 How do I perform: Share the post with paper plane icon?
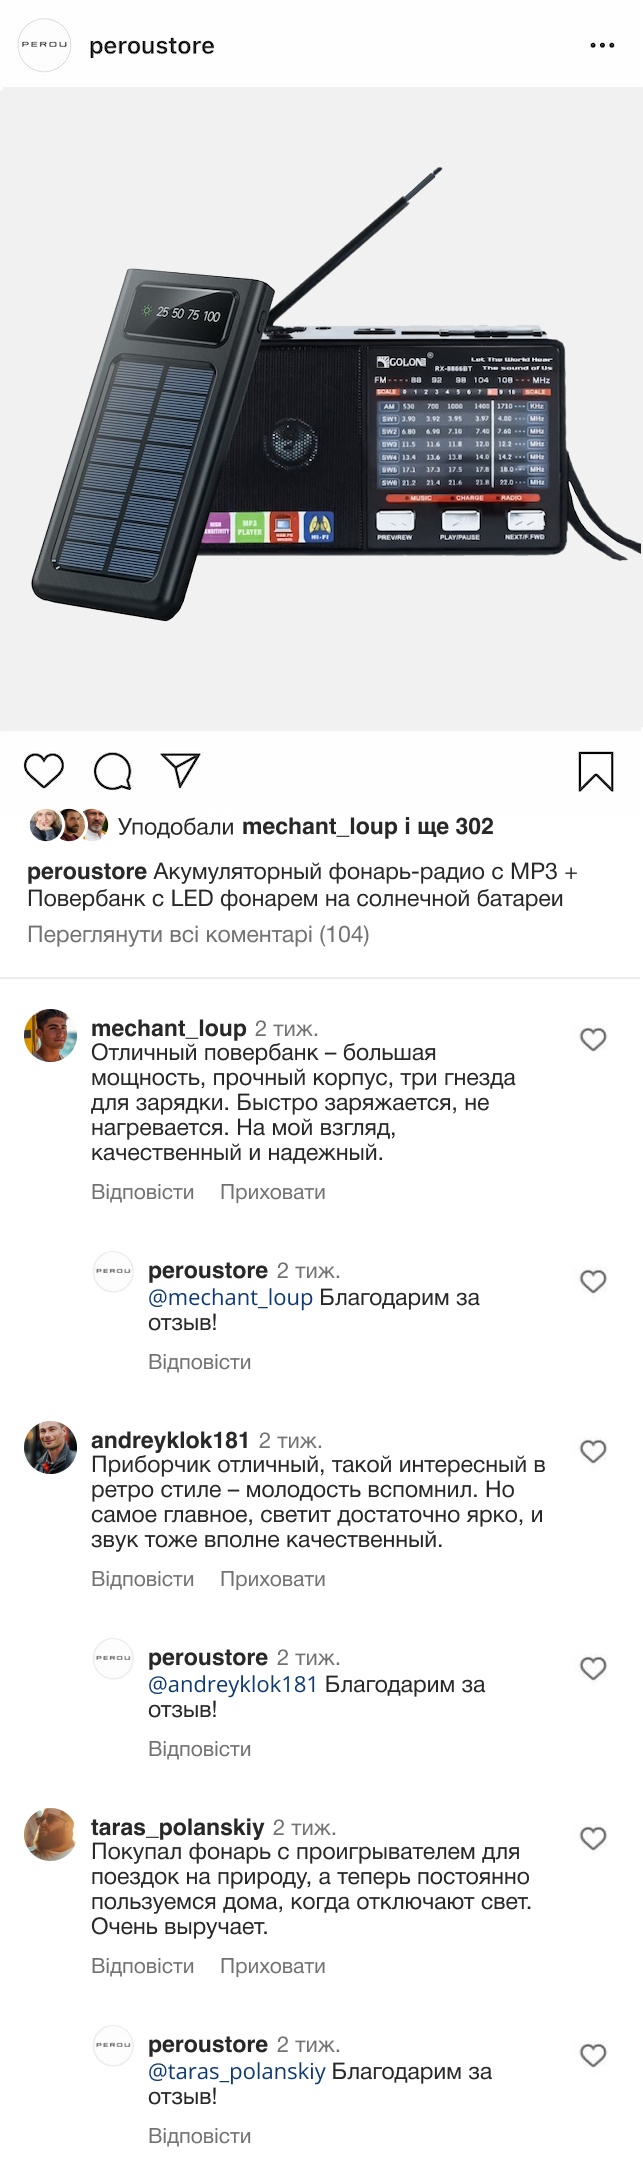pos(181,770)
